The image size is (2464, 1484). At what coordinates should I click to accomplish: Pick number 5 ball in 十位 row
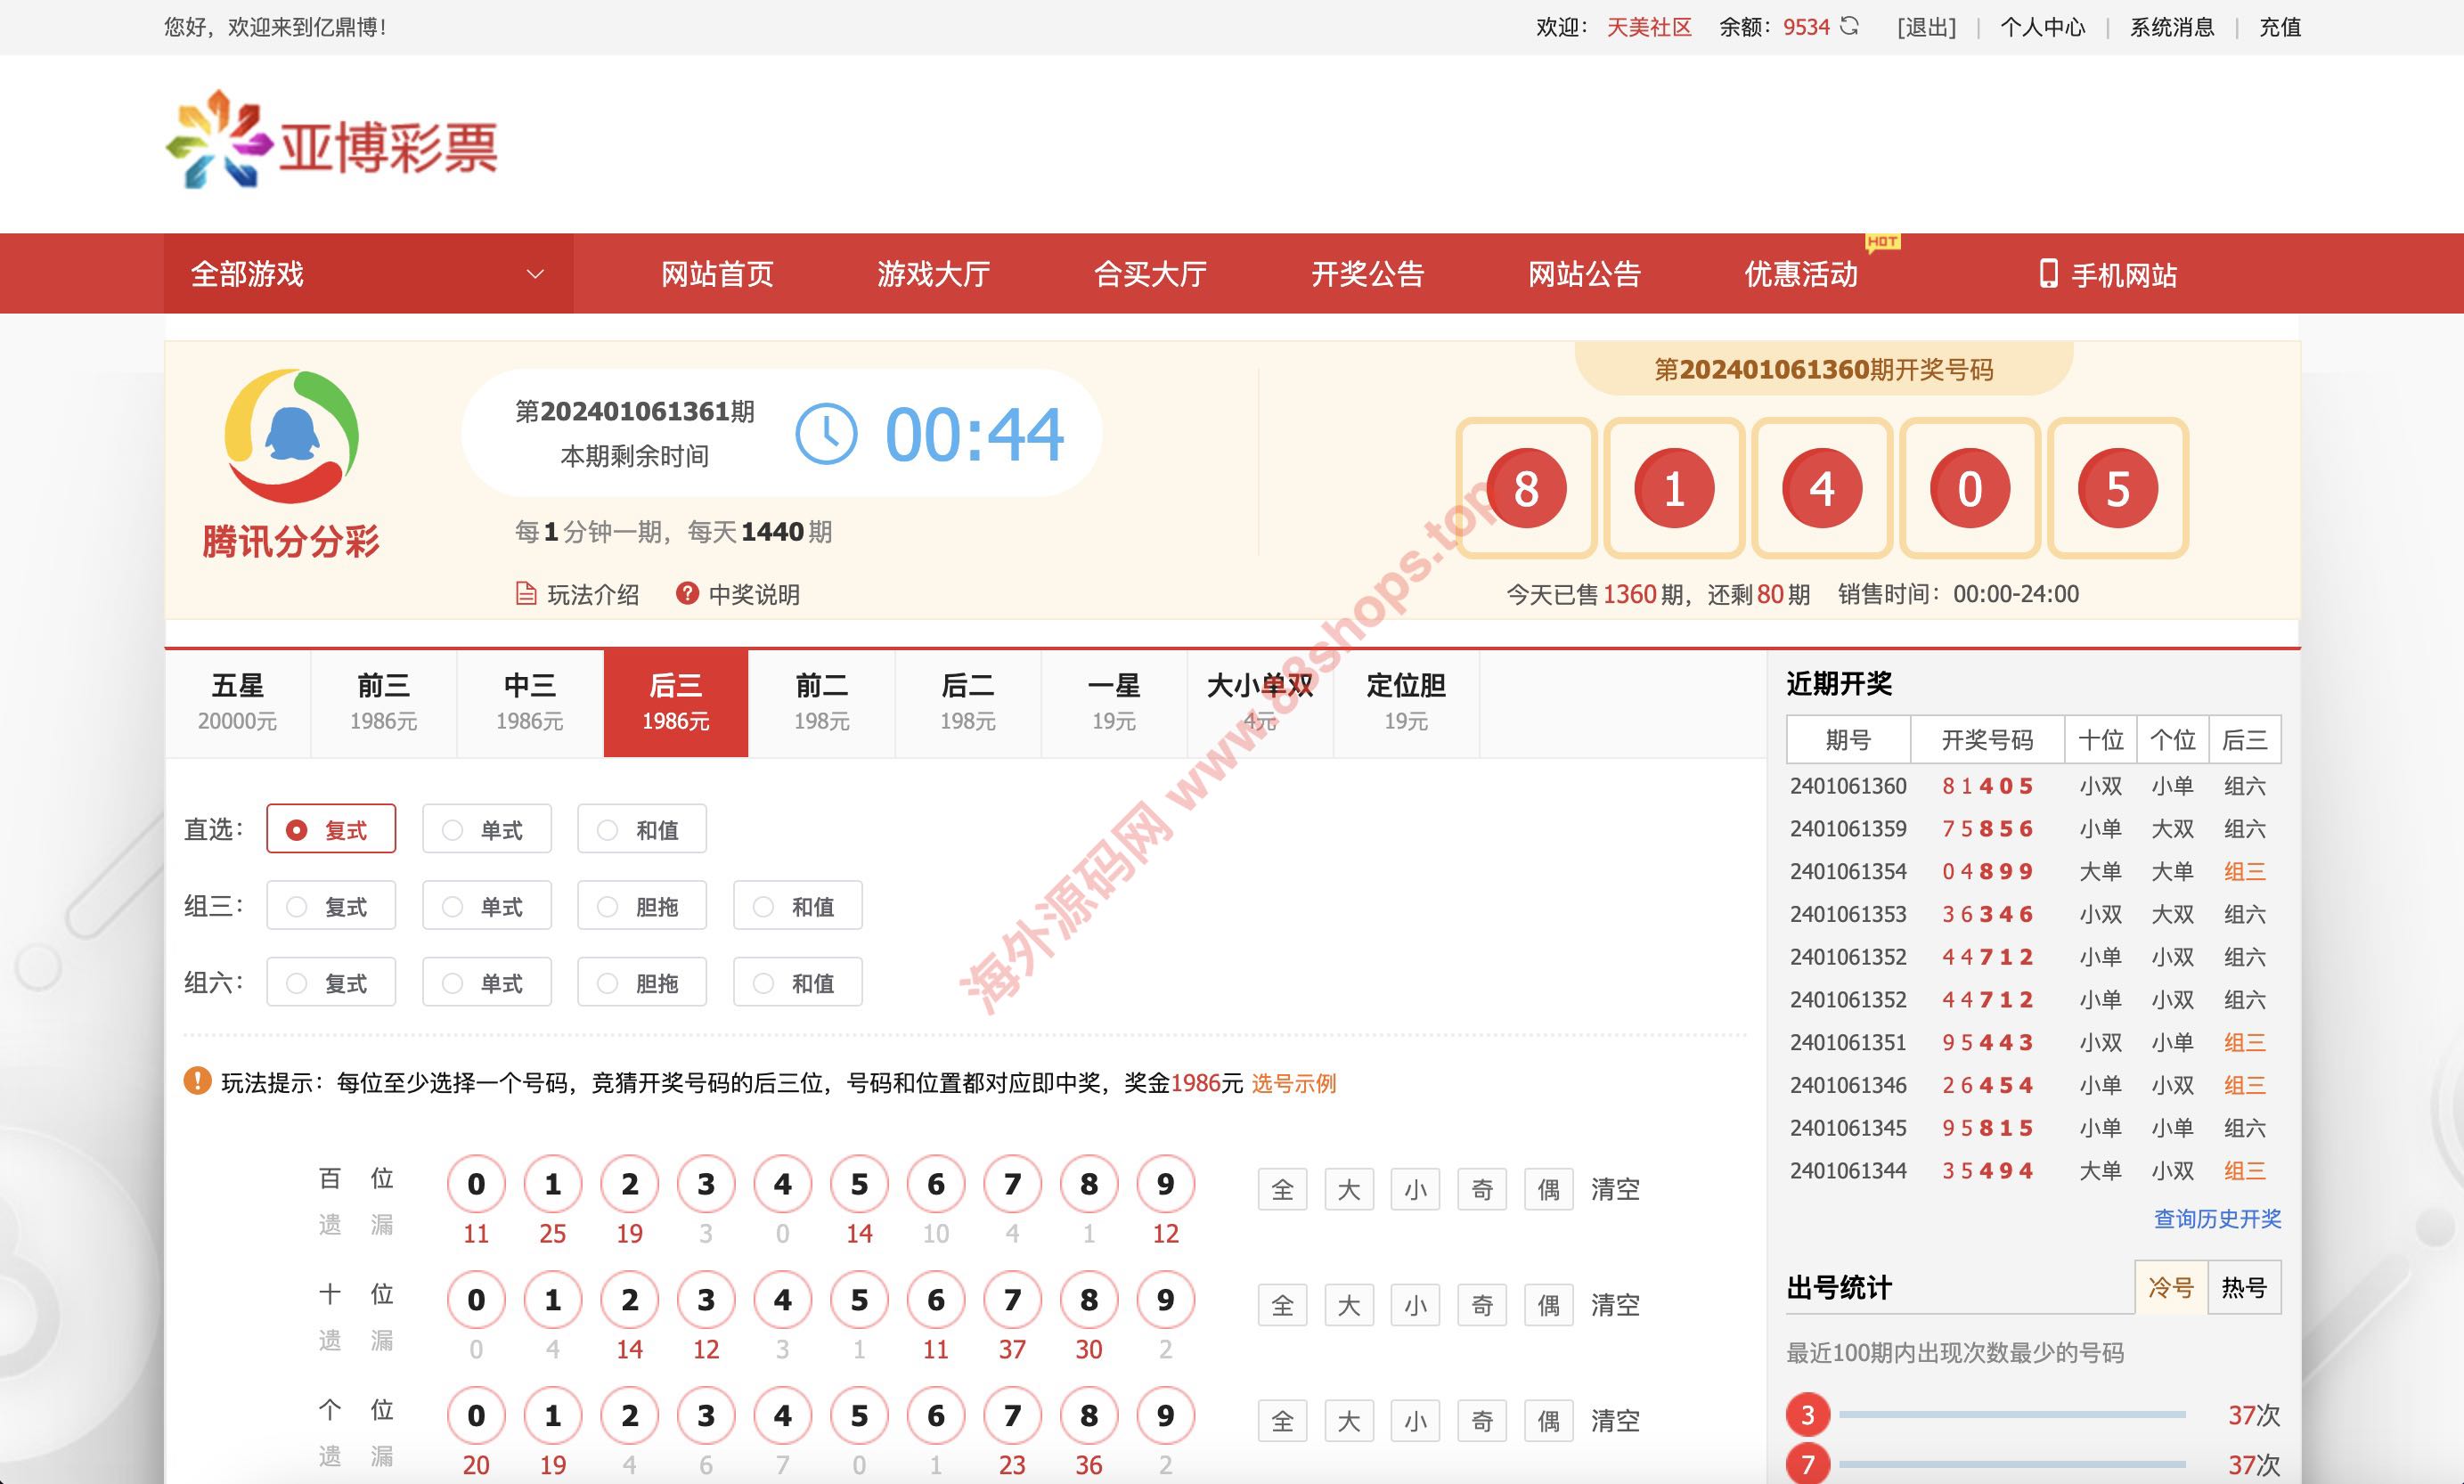859,1300
